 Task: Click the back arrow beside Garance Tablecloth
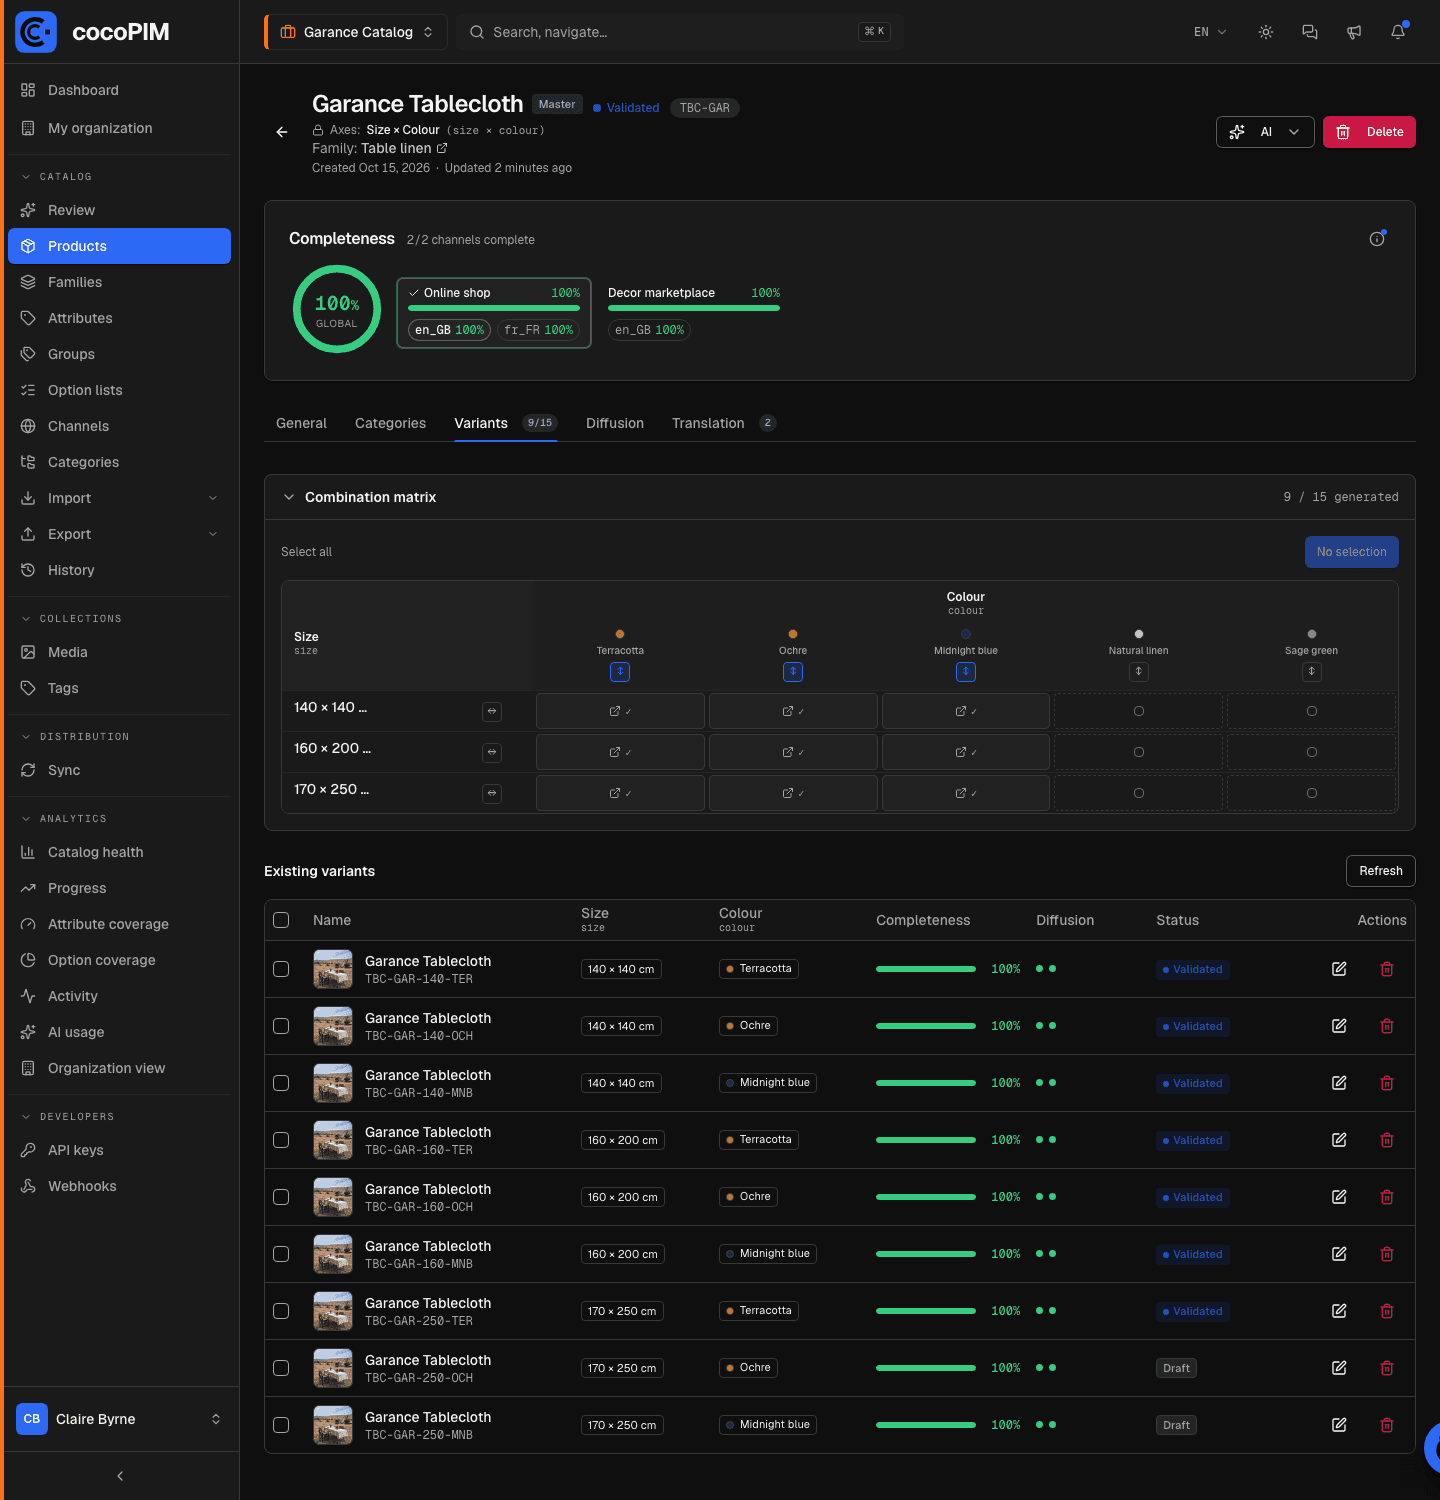tap(282, 132)
